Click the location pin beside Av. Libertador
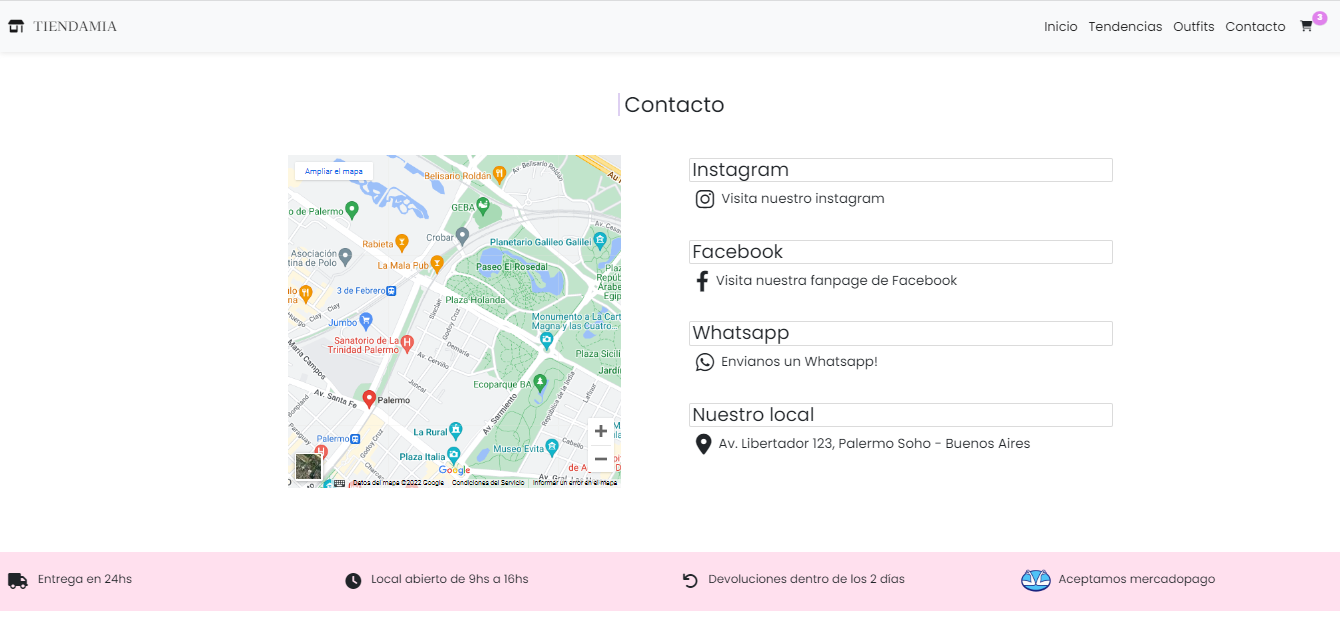 pos(703,444)
